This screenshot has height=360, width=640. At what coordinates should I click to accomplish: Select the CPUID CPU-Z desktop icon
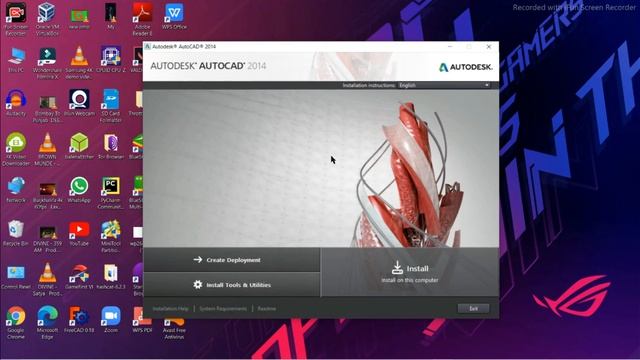(111, 60)
